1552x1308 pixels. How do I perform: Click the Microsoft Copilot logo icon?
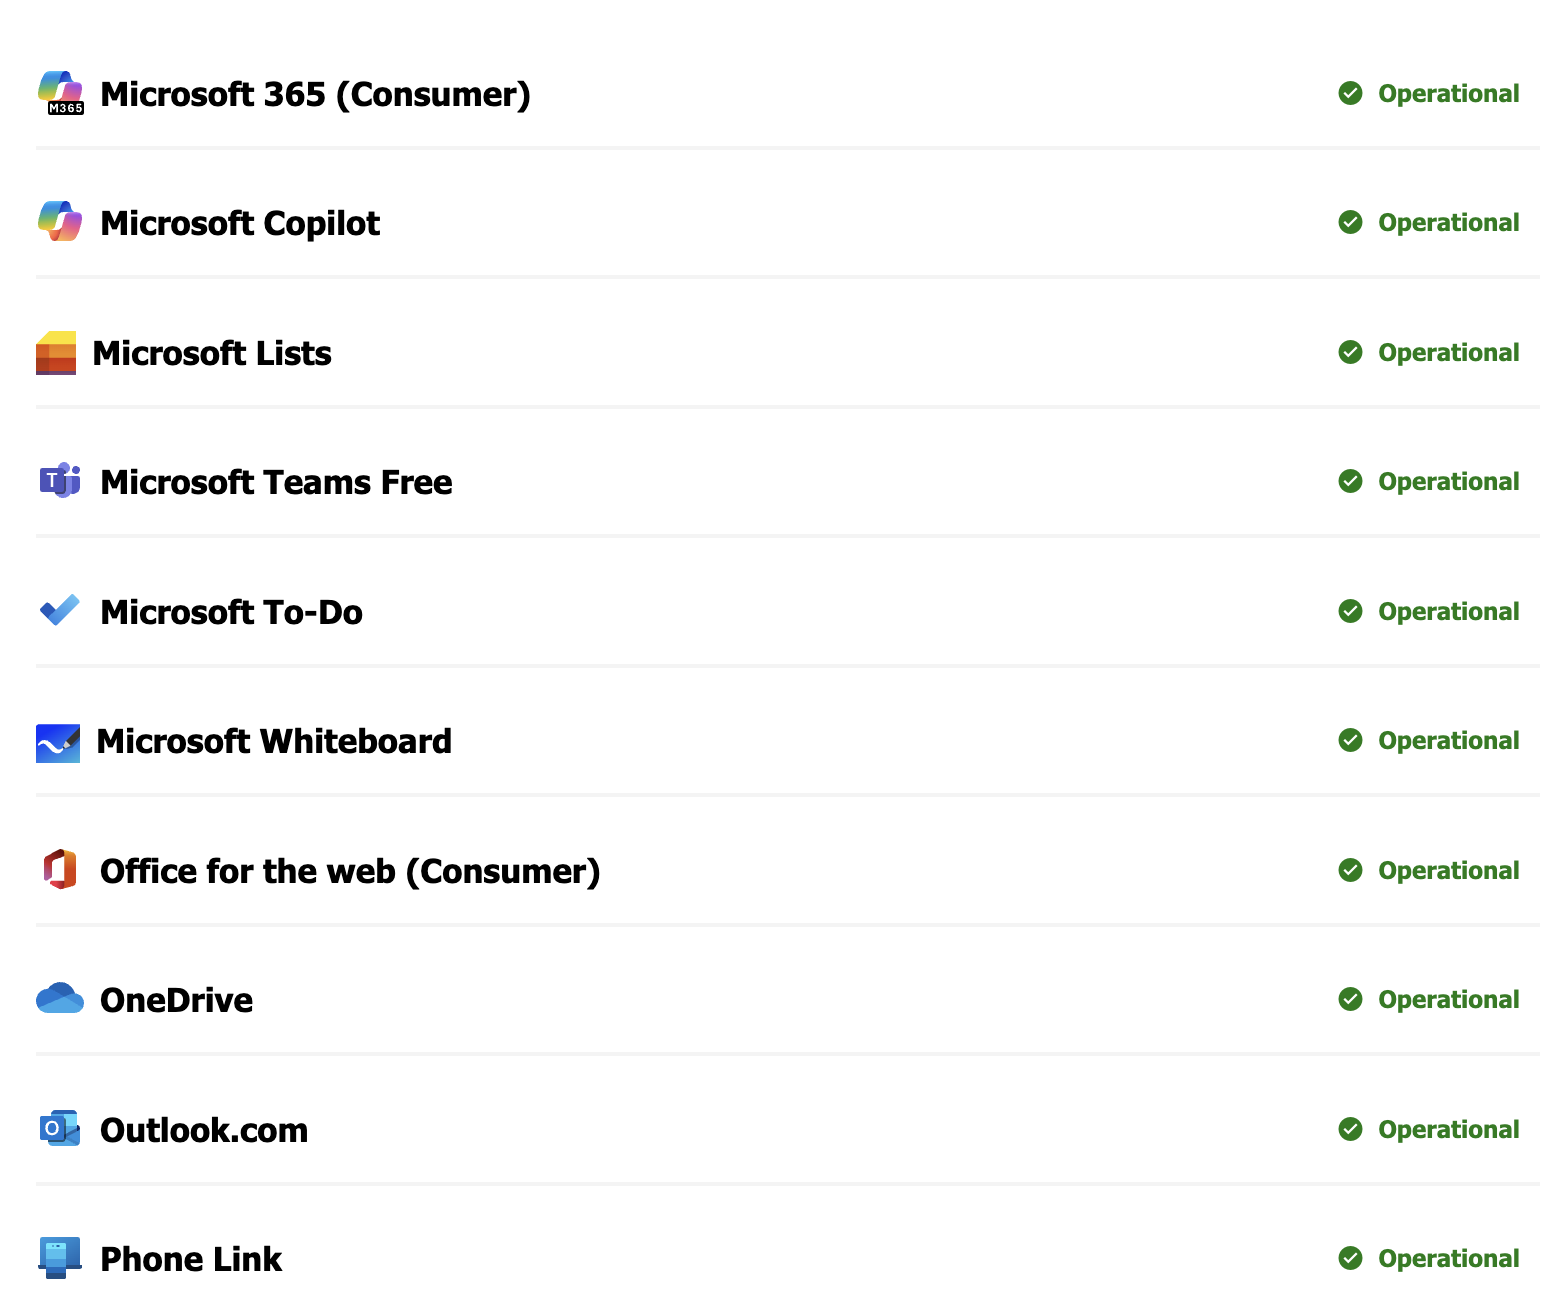click(60, 221)
